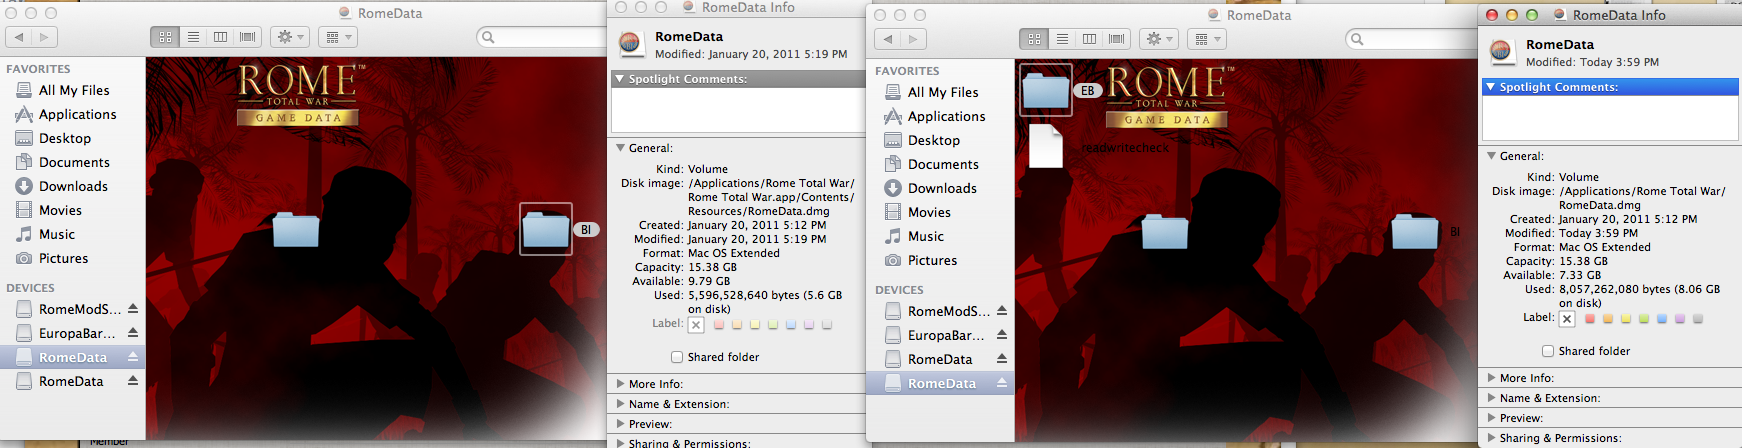This screenshot has width=1742, height=448.
Task: Open Documents in right Finder sidebar
Action: 941,164
